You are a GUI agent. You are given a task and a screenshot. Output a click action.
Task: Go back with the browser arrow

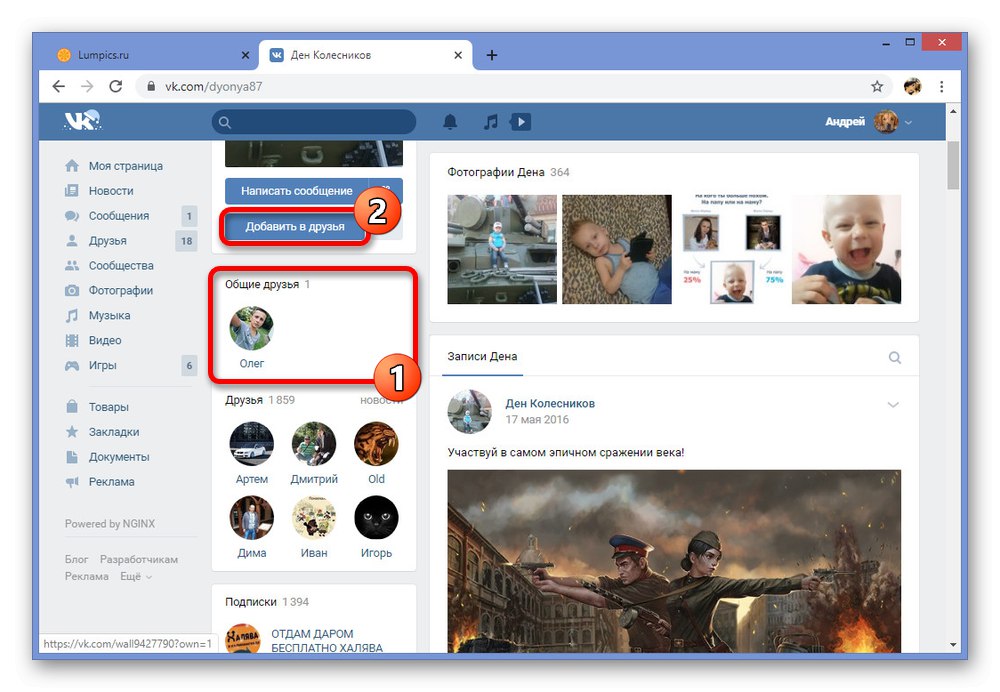[x=59, y=86]
